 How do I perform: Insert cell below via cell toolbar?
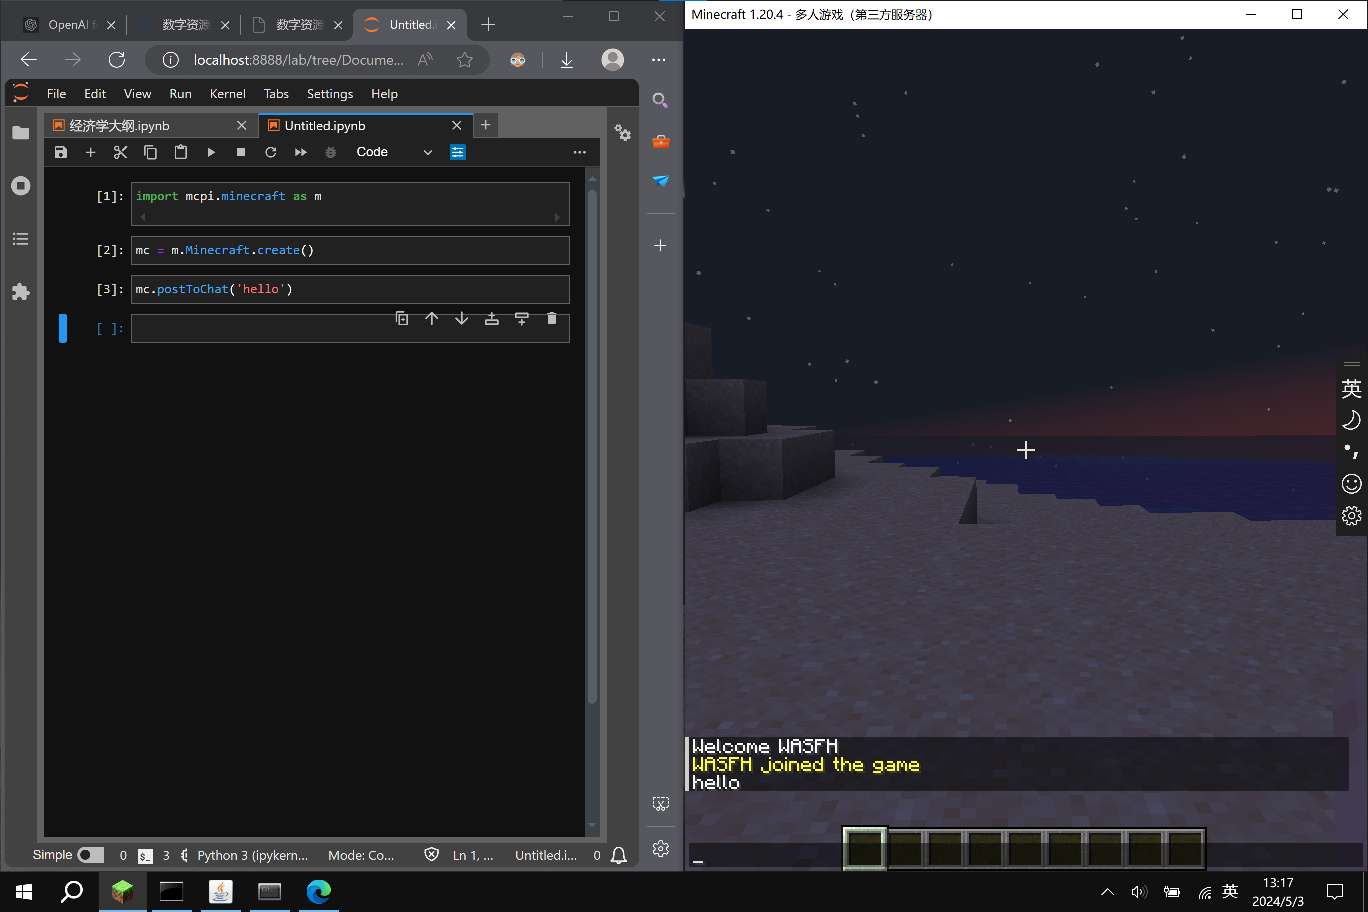pos(521,318)
